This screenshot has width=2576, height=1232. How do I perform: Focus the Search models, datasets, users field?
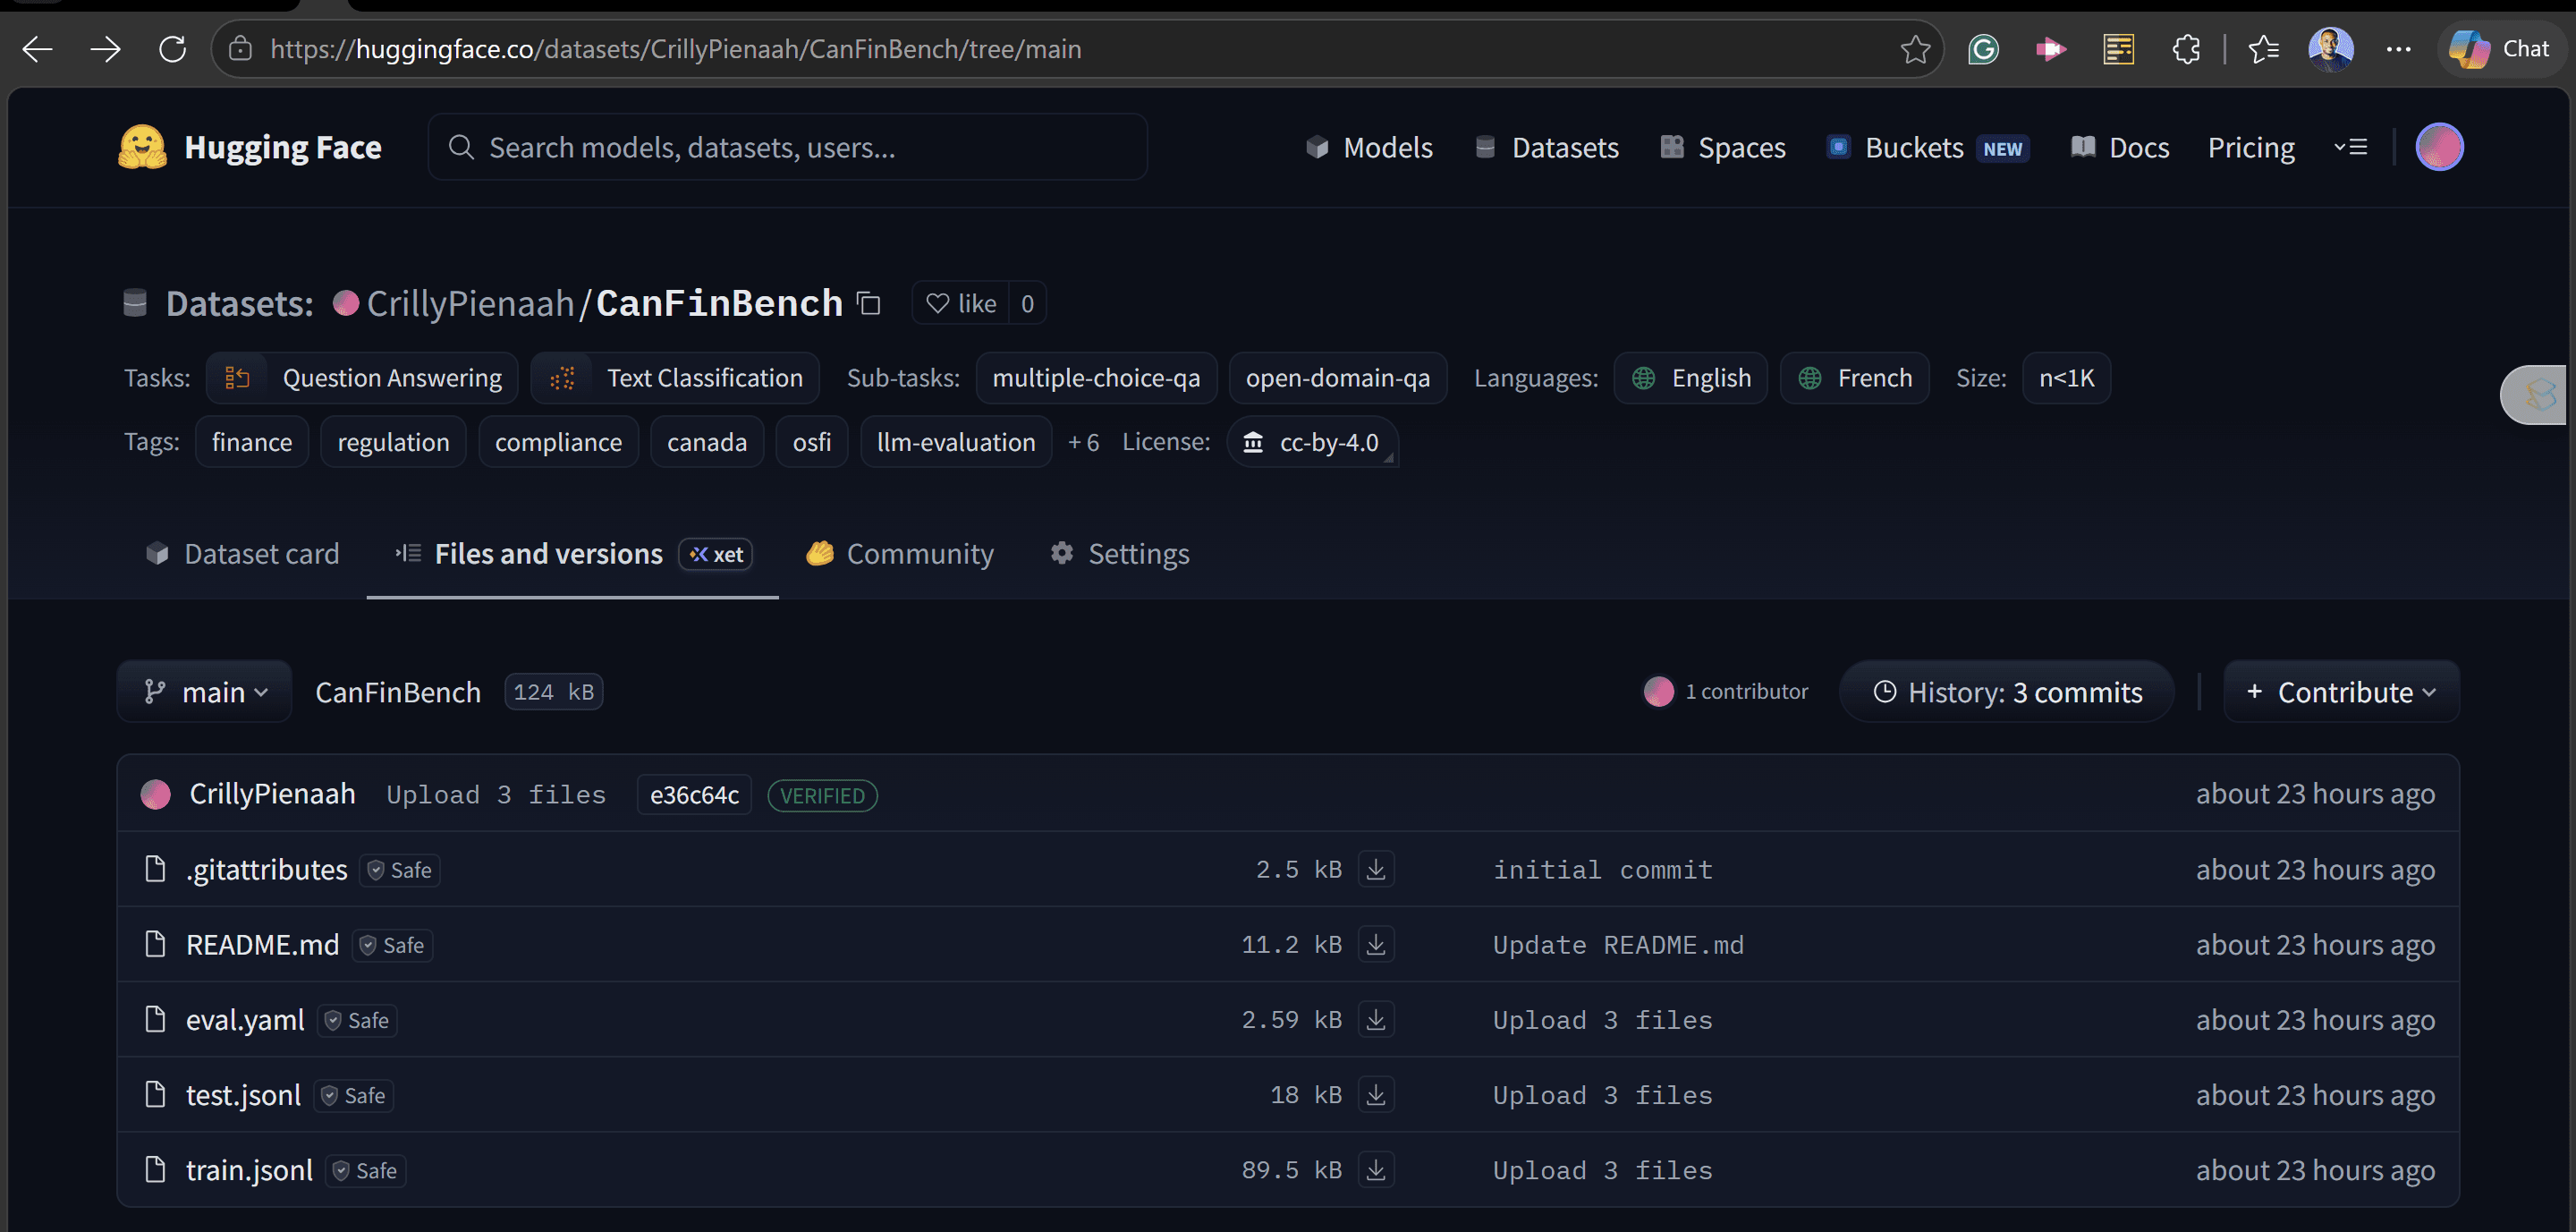787,147
